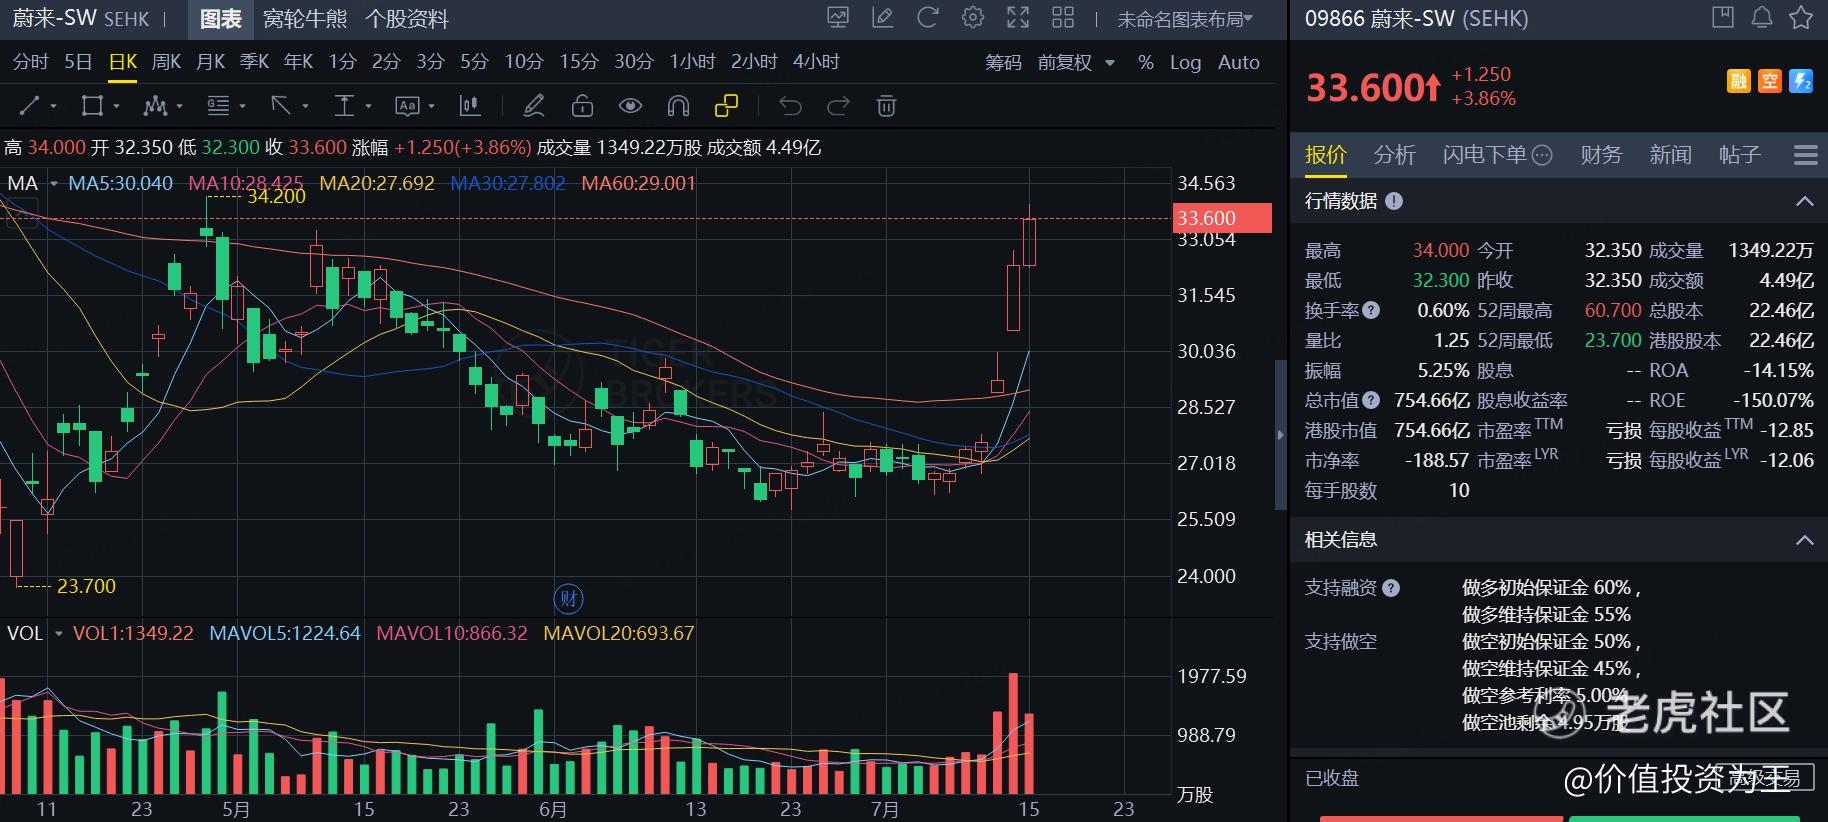The image size is (1828, 822).
Task: Select the trend line drawing tool
Action: (30, 106)
